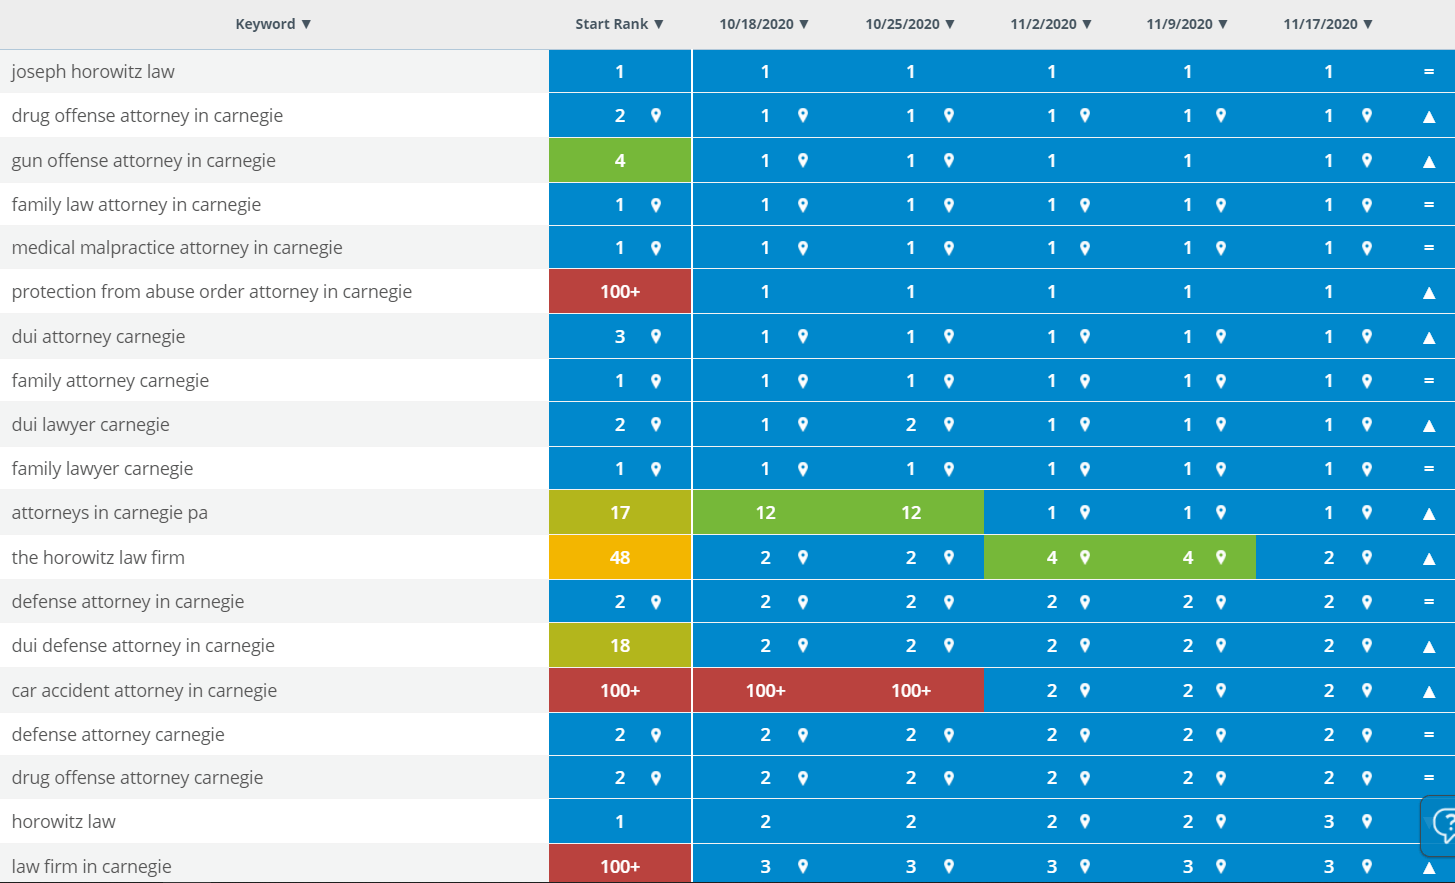Viewport: 1455px width, 883px height.
Task: Click map pin in law firm in carnegie 10/18/2020 cell
Action: click(803, 866)
